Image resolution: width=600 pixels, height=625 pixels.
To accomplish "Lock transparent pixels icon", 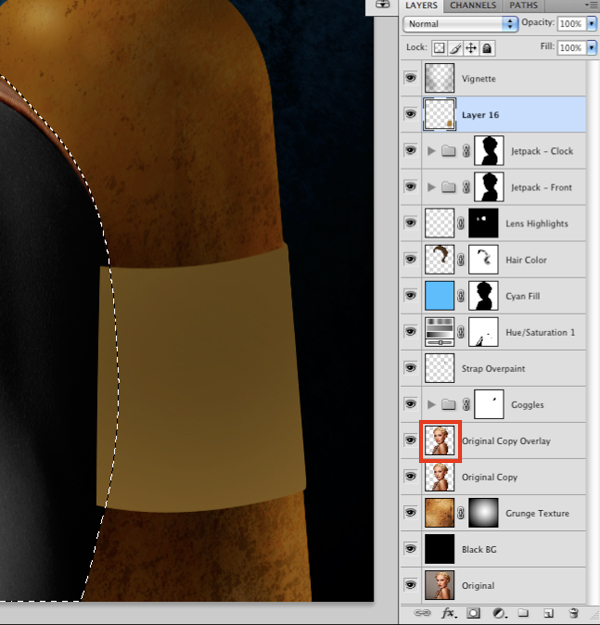I will click(x=439, y=48).
